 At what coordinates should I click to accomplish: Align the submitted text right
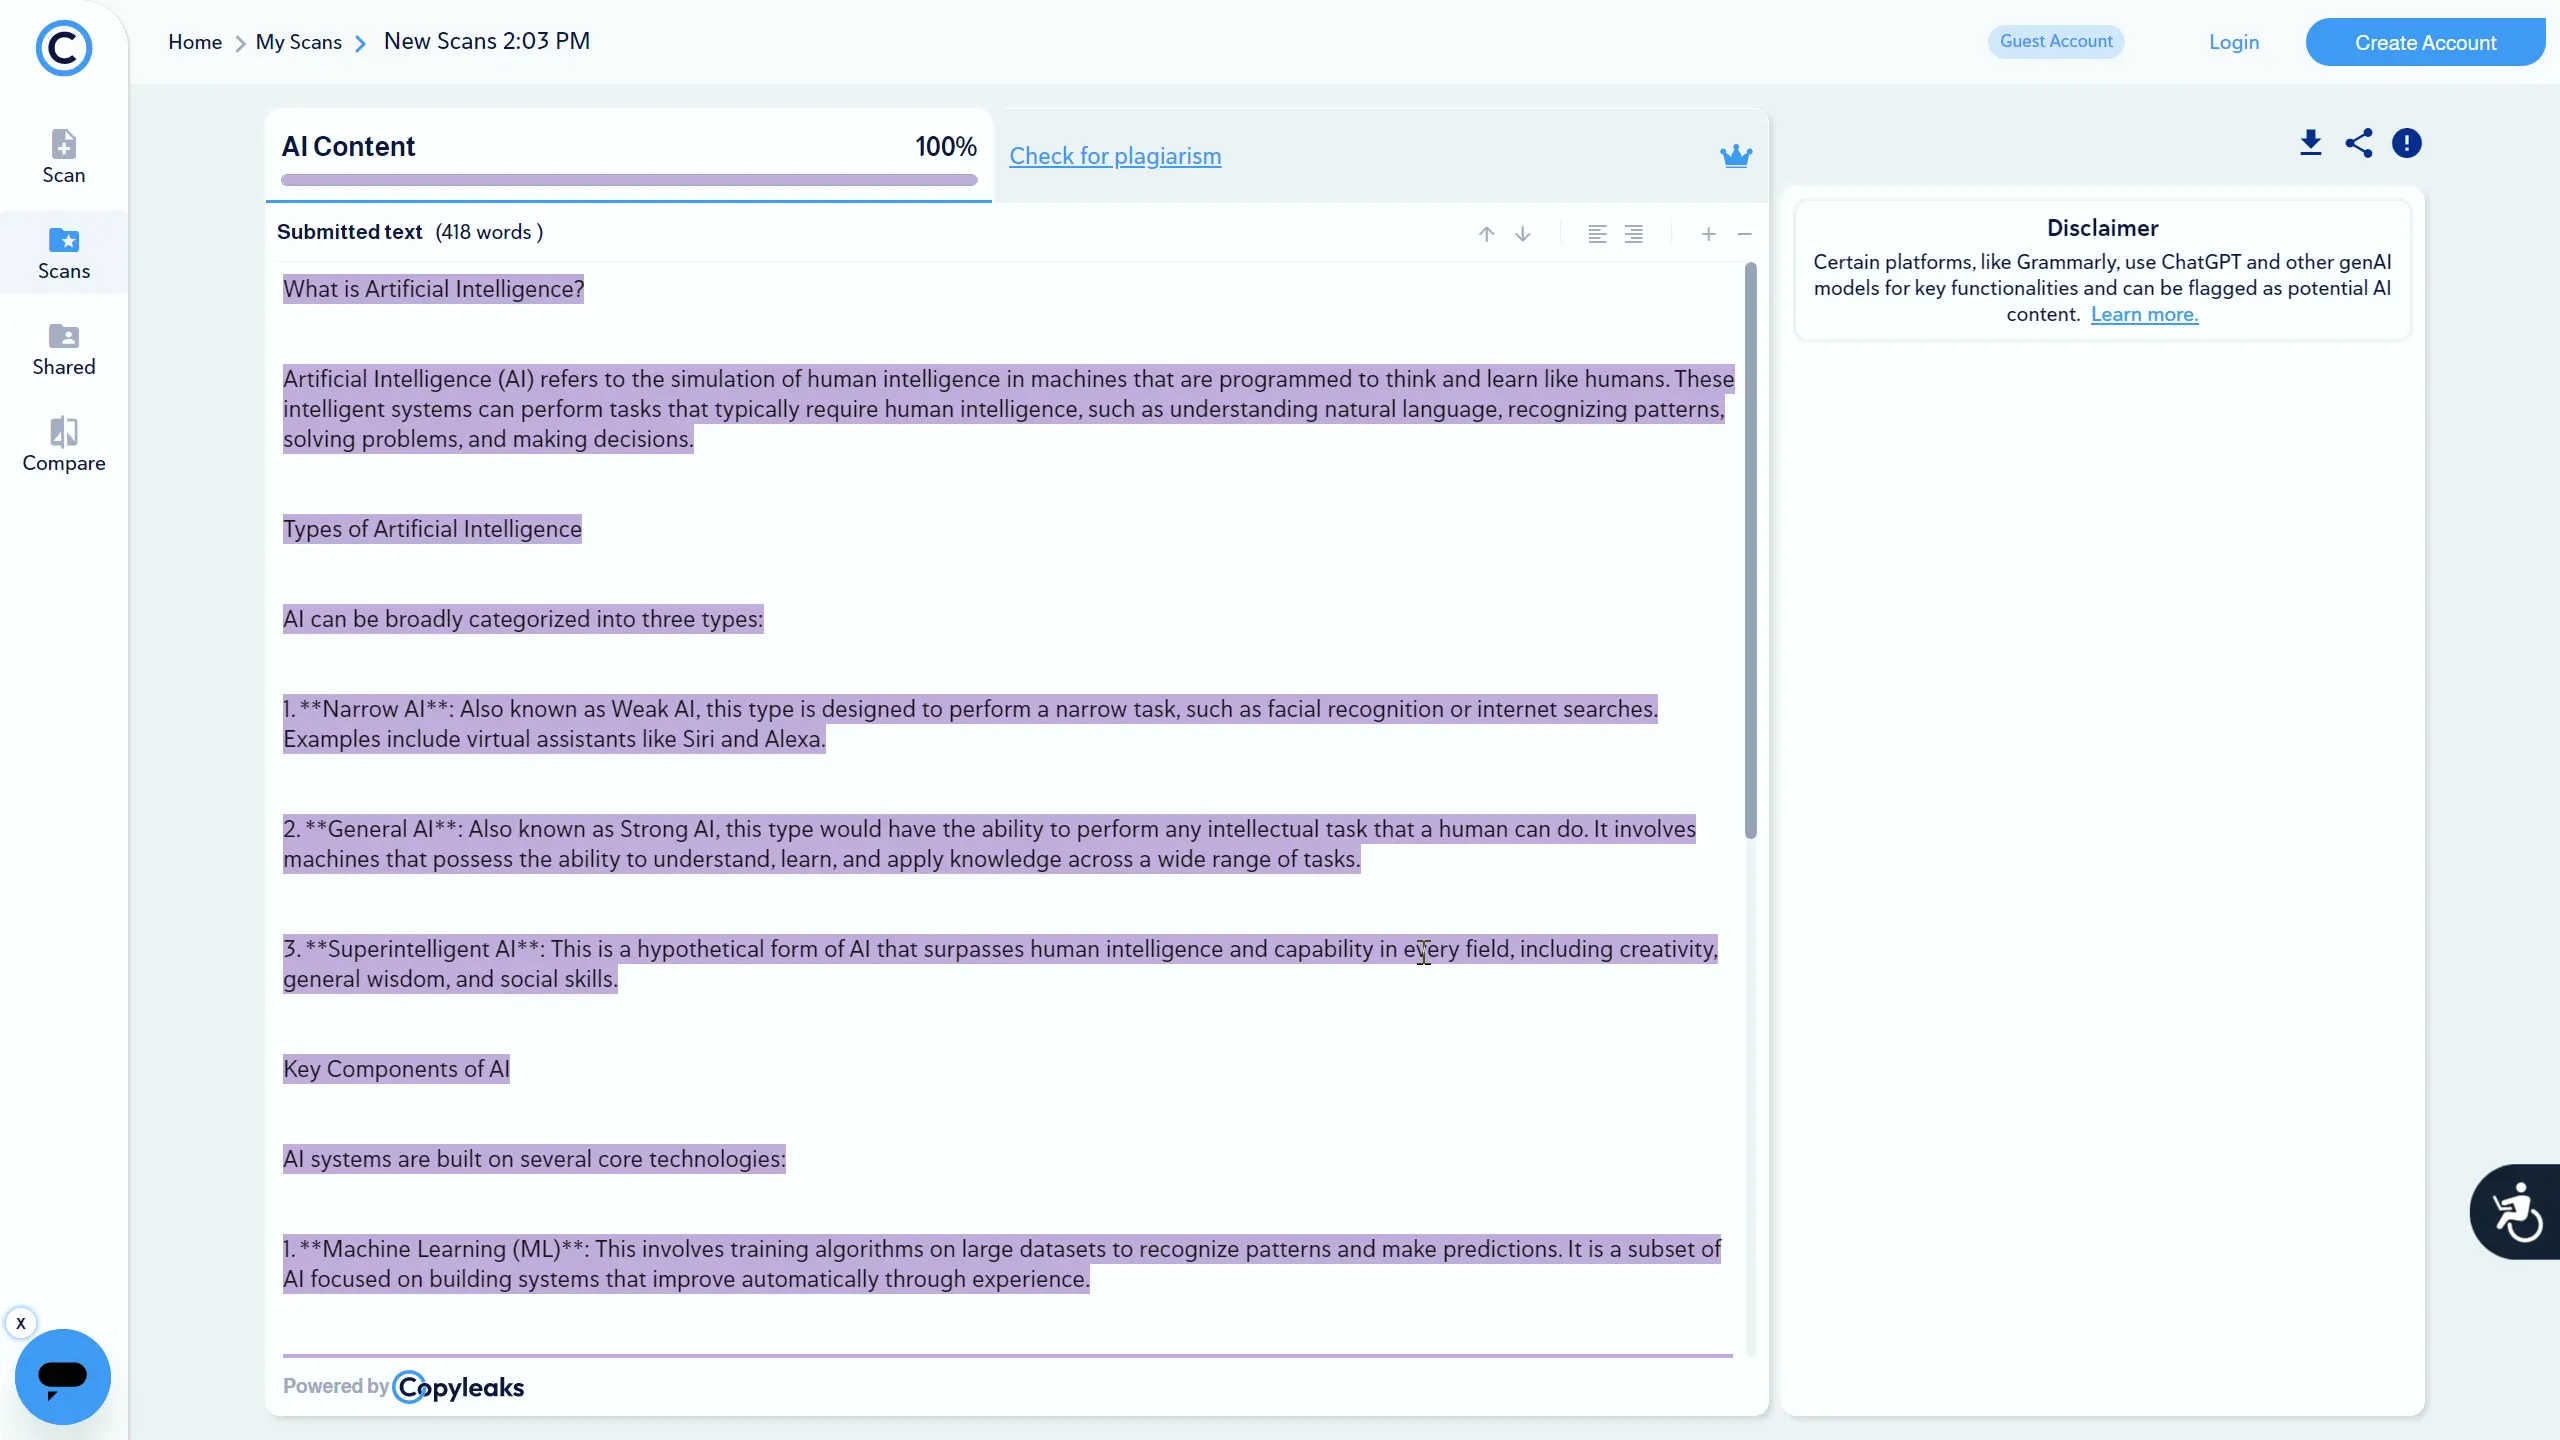(x=1634, y=234)
